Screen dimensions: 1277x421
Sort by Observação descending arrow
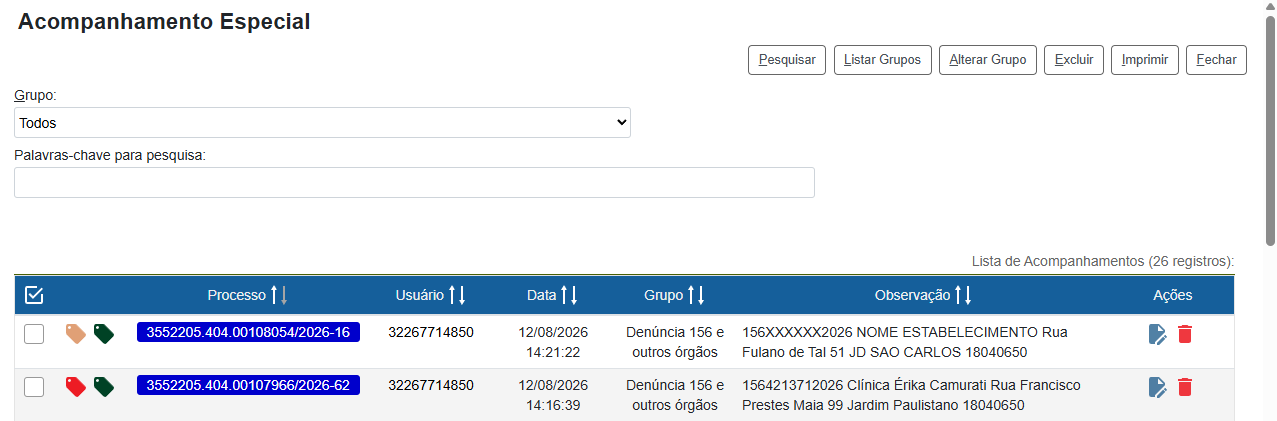tap(968, 295)
